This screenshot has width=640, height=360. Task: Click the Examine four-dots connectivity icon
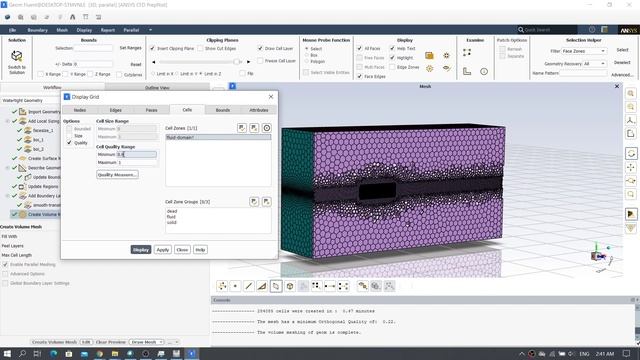467,52
